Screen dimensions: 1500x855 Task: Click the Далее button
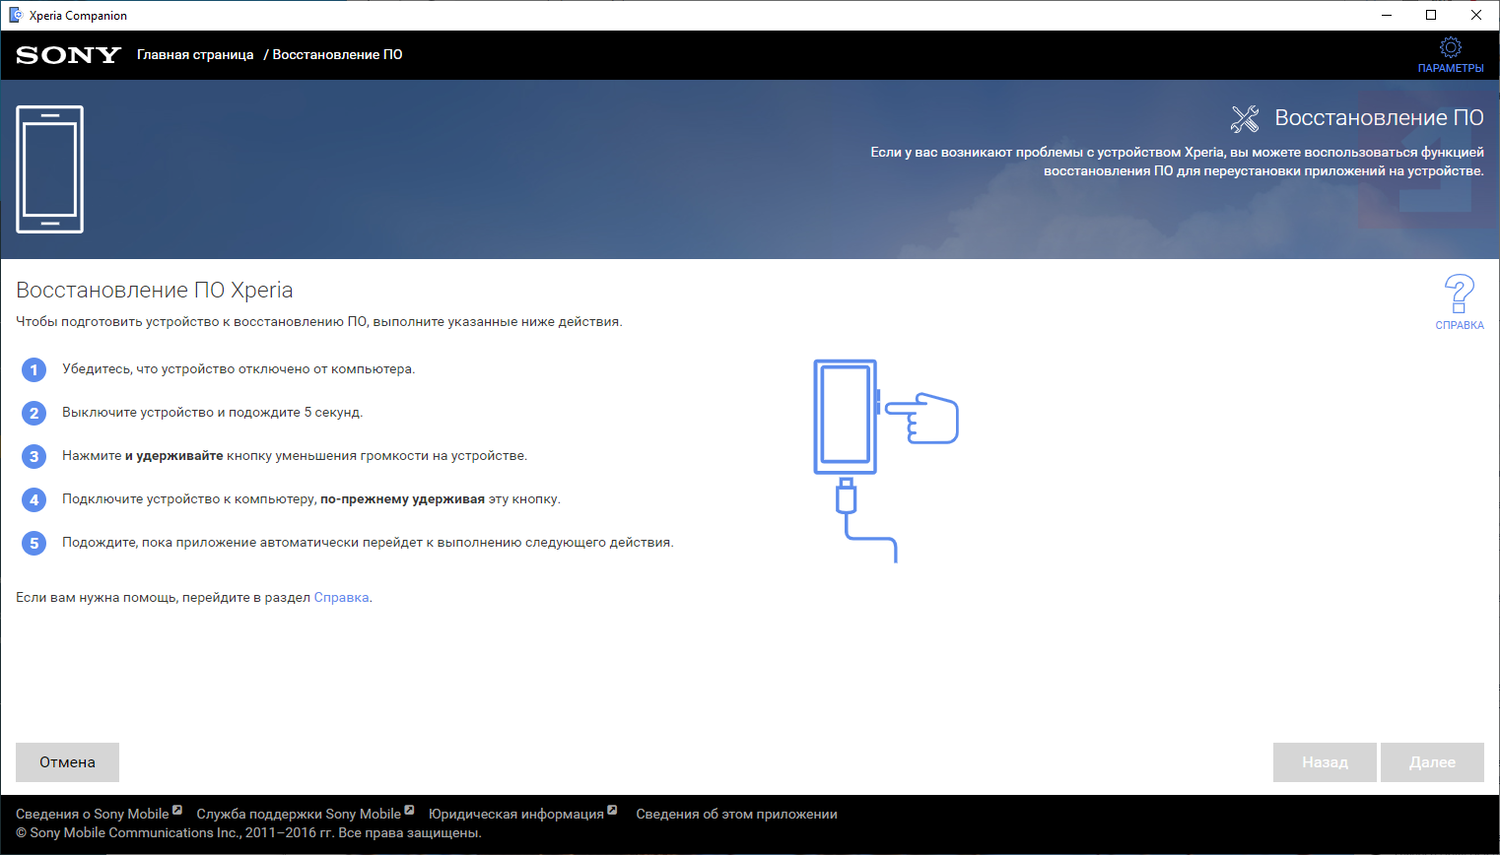click(x=1432, y=762)
